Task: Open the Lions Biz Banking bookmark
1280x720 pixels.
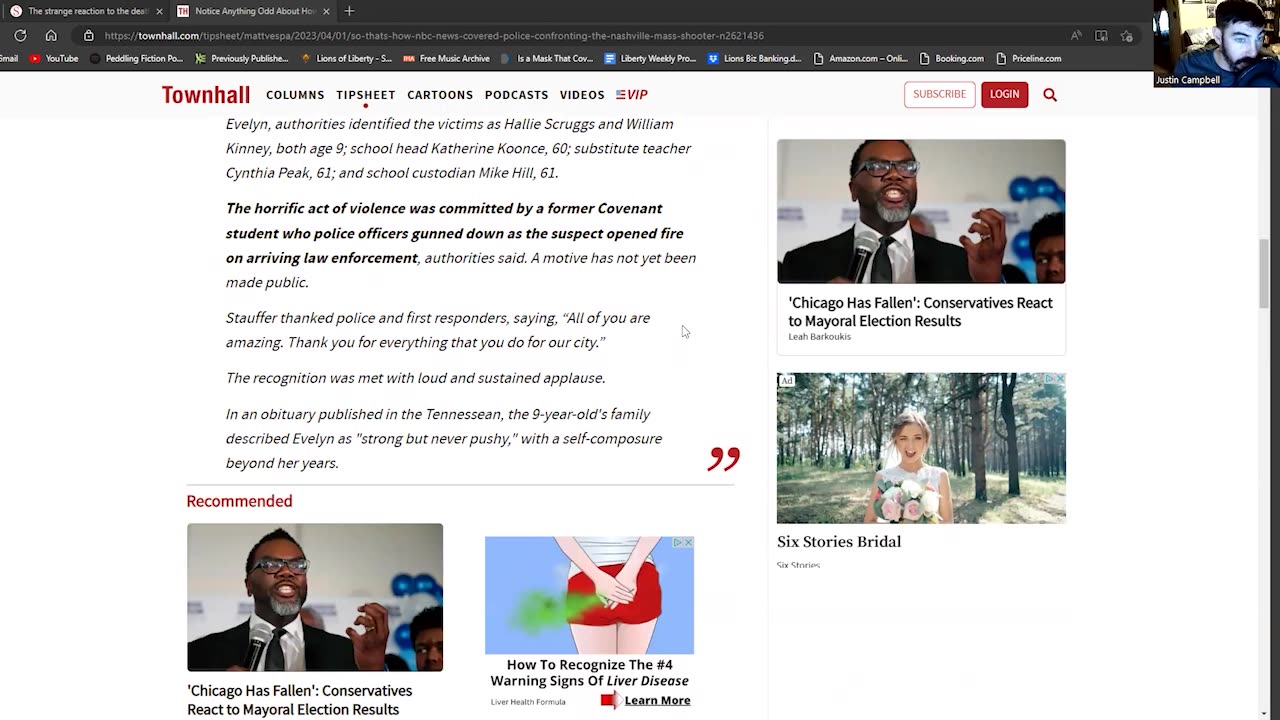Action: [755, 58]
